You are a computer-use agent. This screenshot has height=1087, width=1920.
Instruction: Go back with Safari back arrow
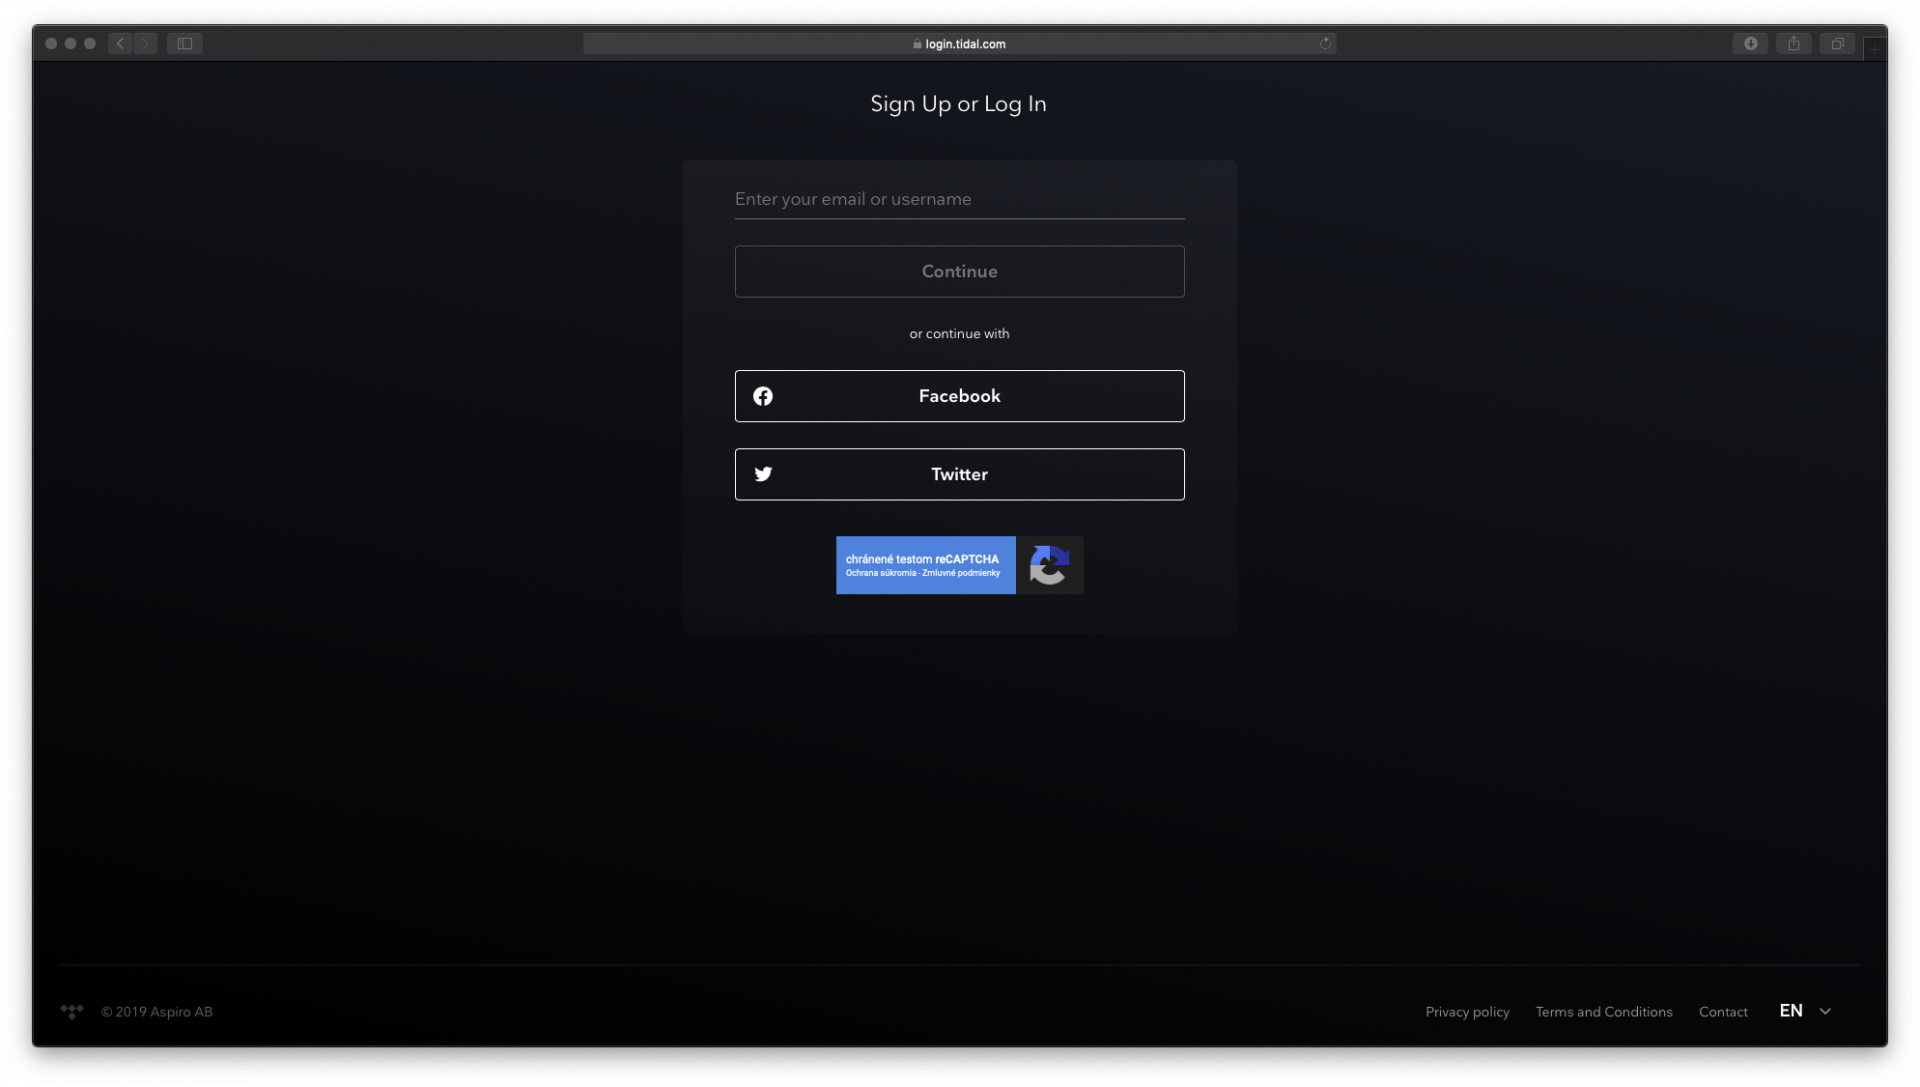pos(120,43)
